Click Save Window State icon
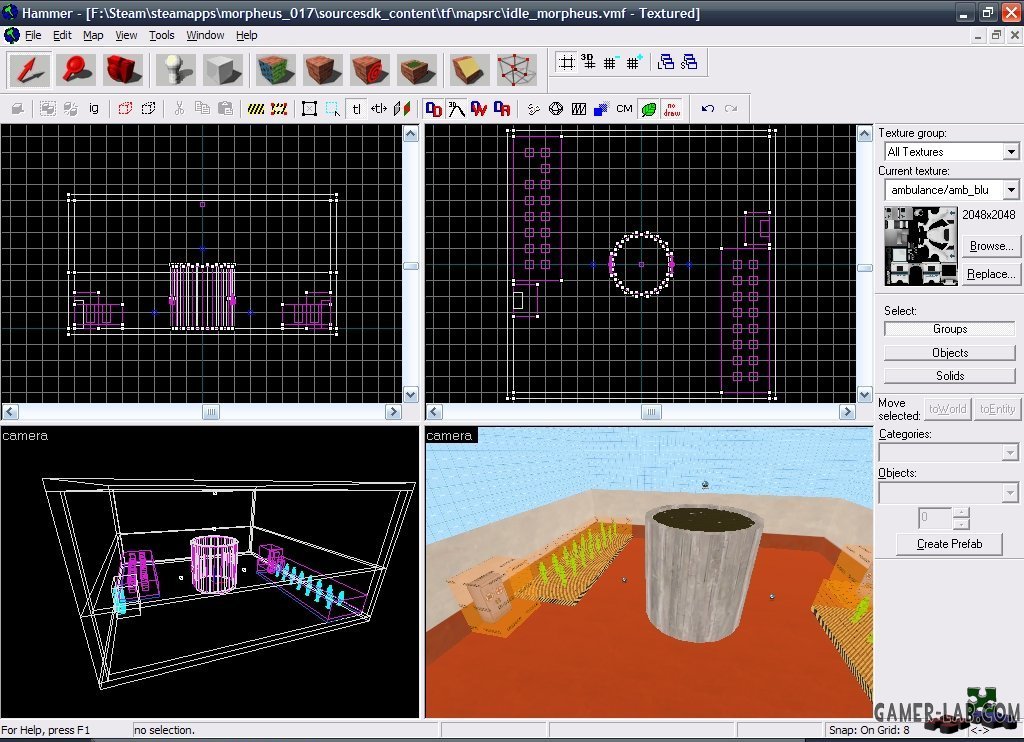Viewport: 1024px width, 742px height. coord(689,63)
